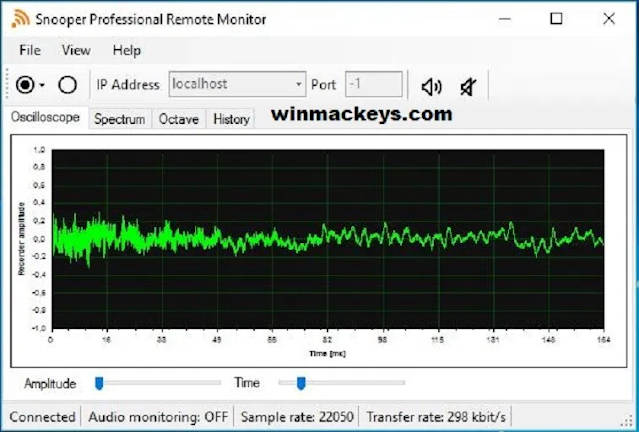Close the Snooper Remote Monitor window
Screen dimensions: 639x432
pyautogui.click(x=609, y=19)
